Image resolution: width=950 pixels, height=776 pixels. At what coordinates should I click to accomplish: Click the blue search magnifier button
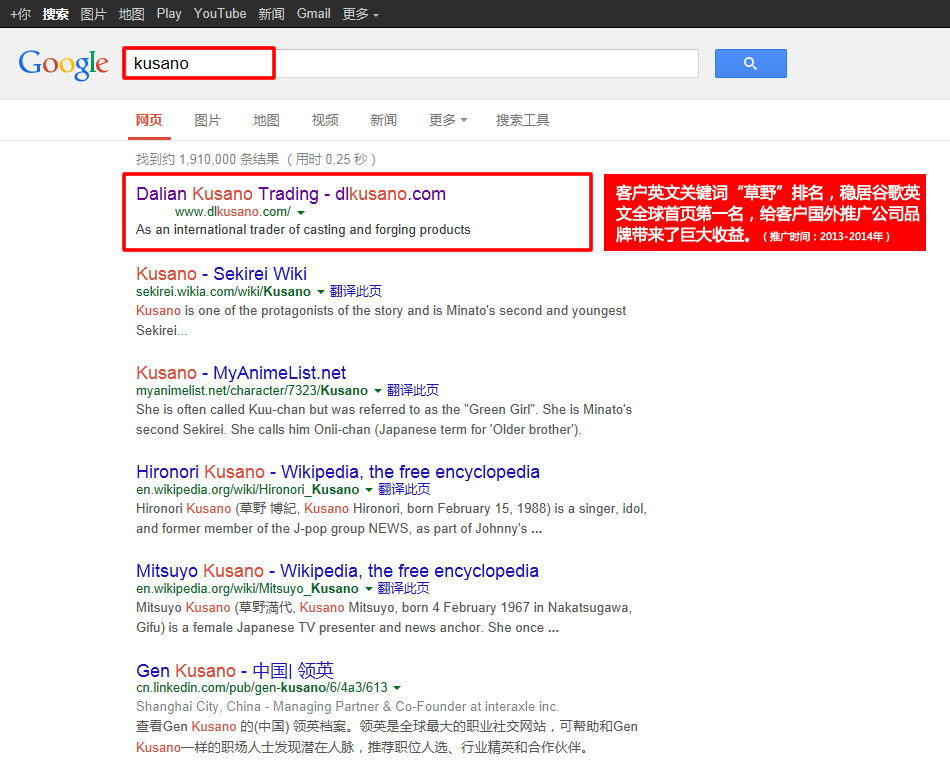(x=751, y=64)
